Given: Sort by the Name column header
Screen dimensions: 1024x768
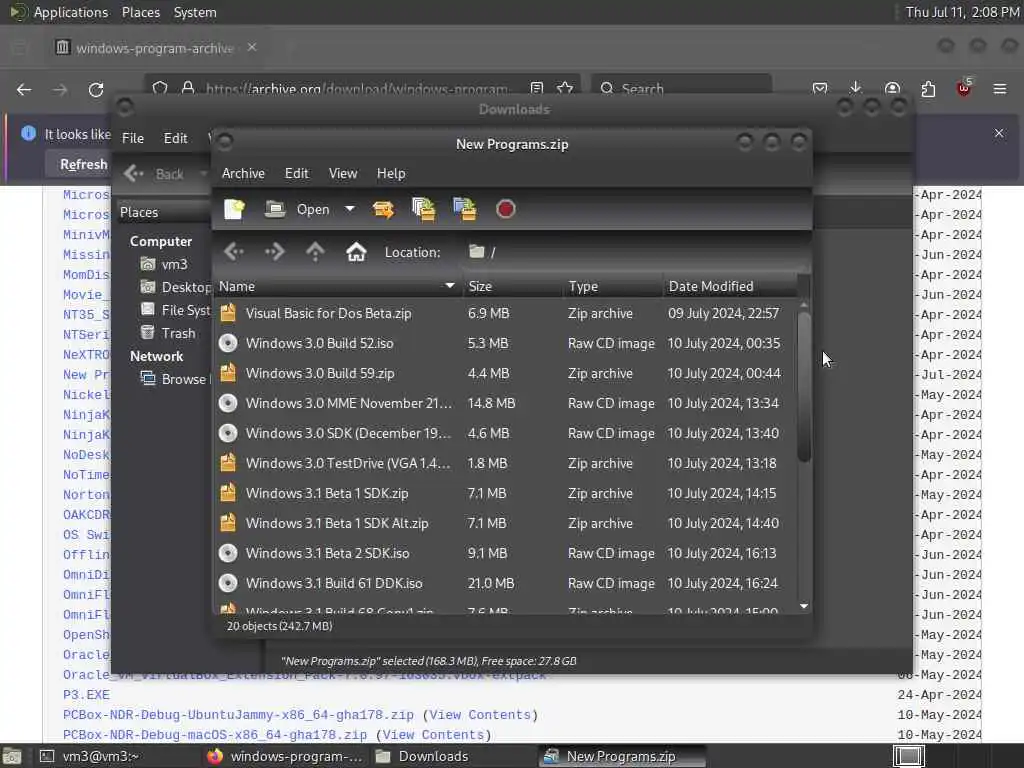Looking at the screenshot, I should tap(338, 286).
